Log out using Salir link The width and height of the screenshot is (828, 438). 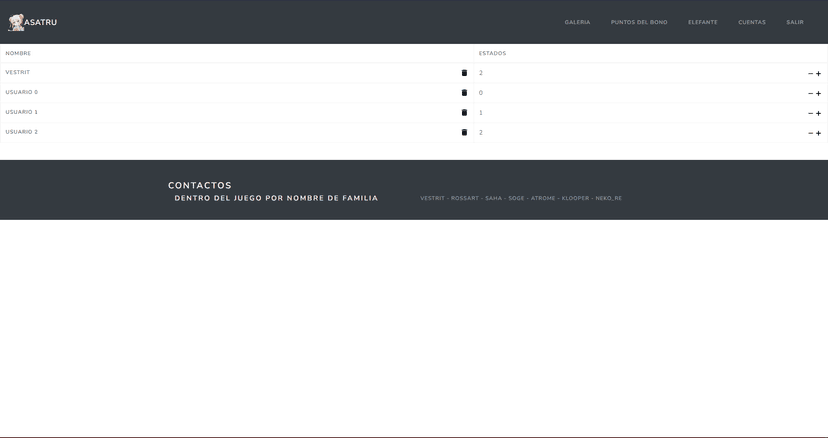tap(794, 22)
